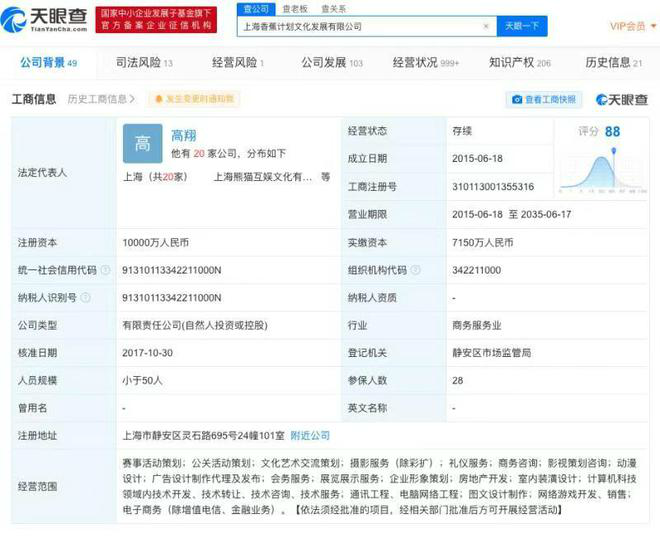Select the registered address text

(x=204, y=436)
